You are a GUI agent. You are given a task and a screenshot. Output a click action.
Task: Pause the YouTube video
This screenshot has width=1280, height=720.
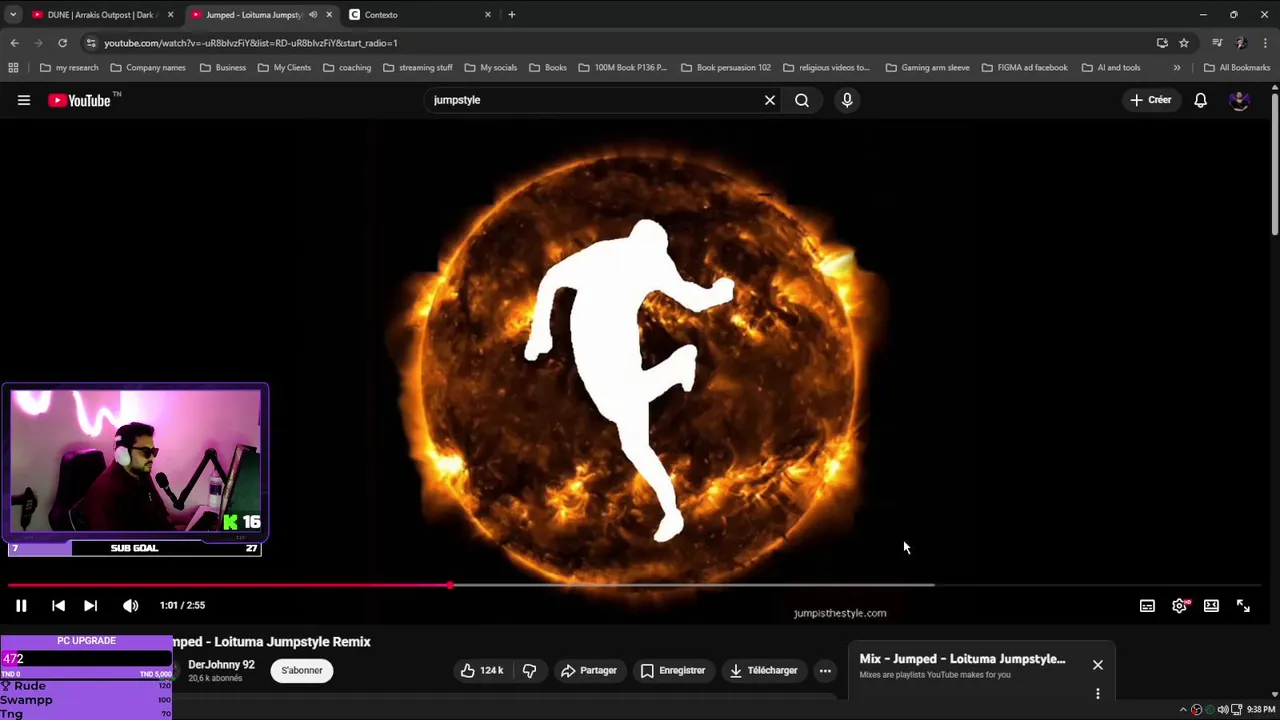[21, 605]
